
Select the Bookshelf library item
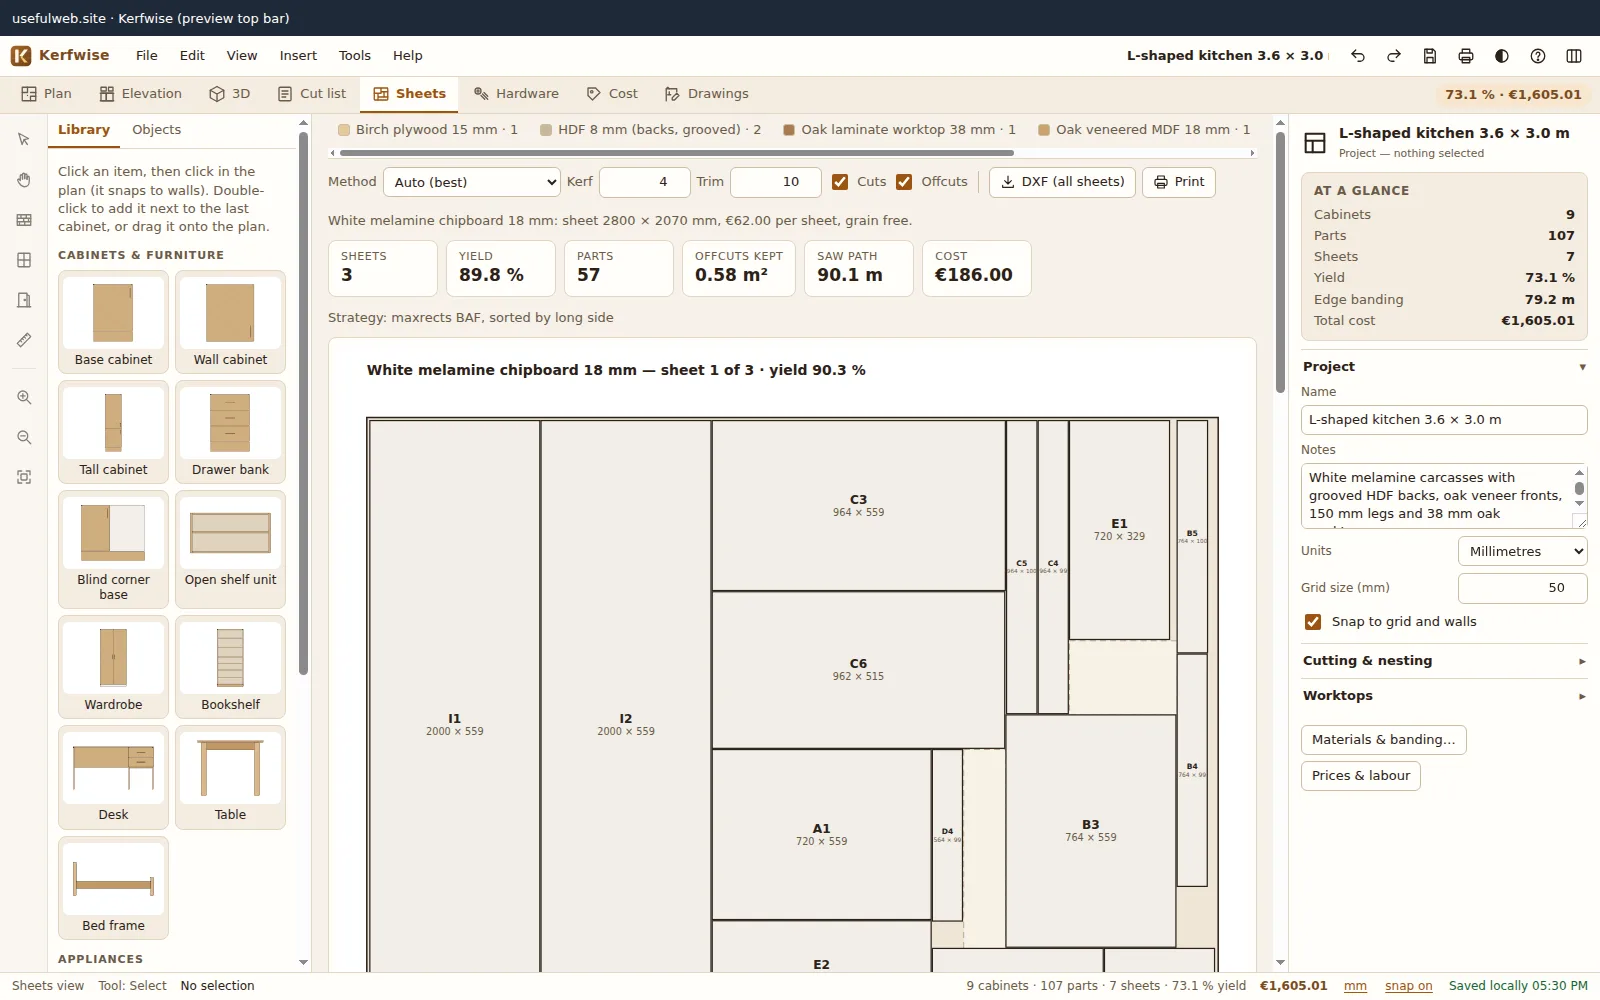(230, 667)
